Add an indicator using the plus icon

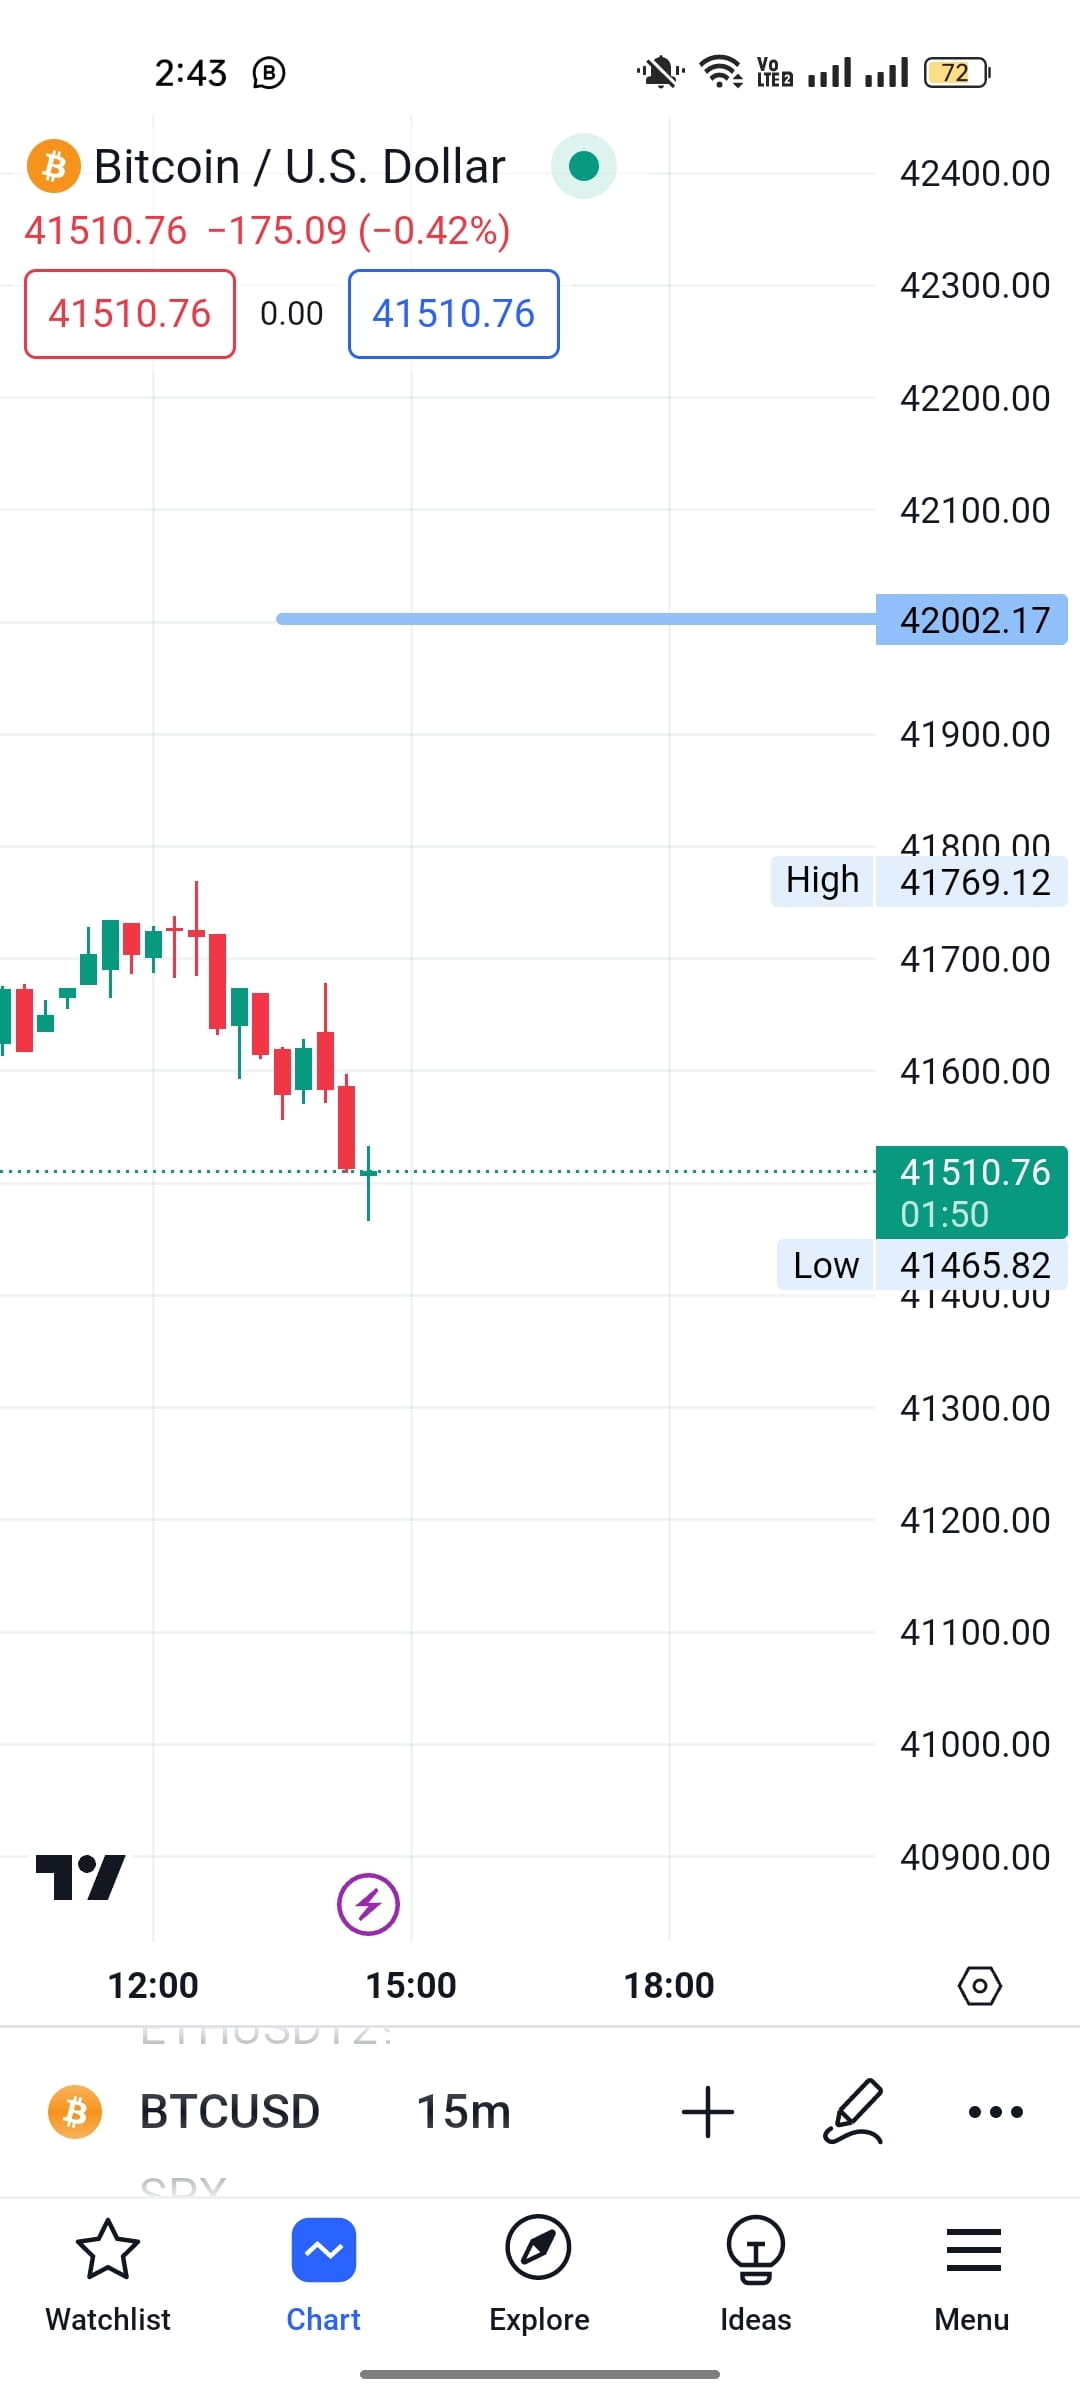(708, 2112)
